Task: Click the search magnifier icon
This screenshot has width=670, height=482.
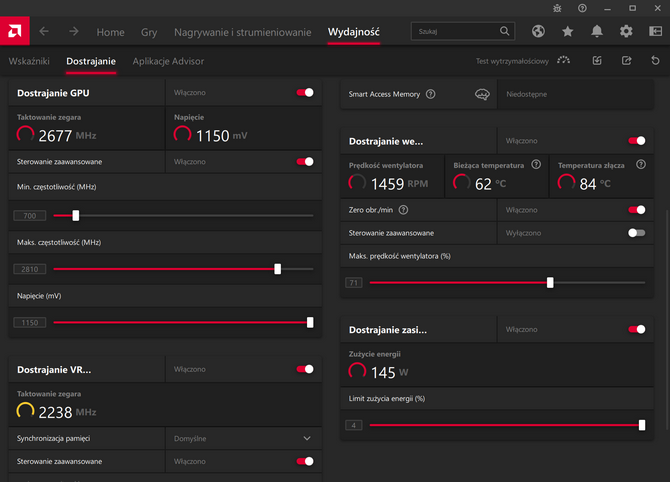Action: tap(505, 31)
